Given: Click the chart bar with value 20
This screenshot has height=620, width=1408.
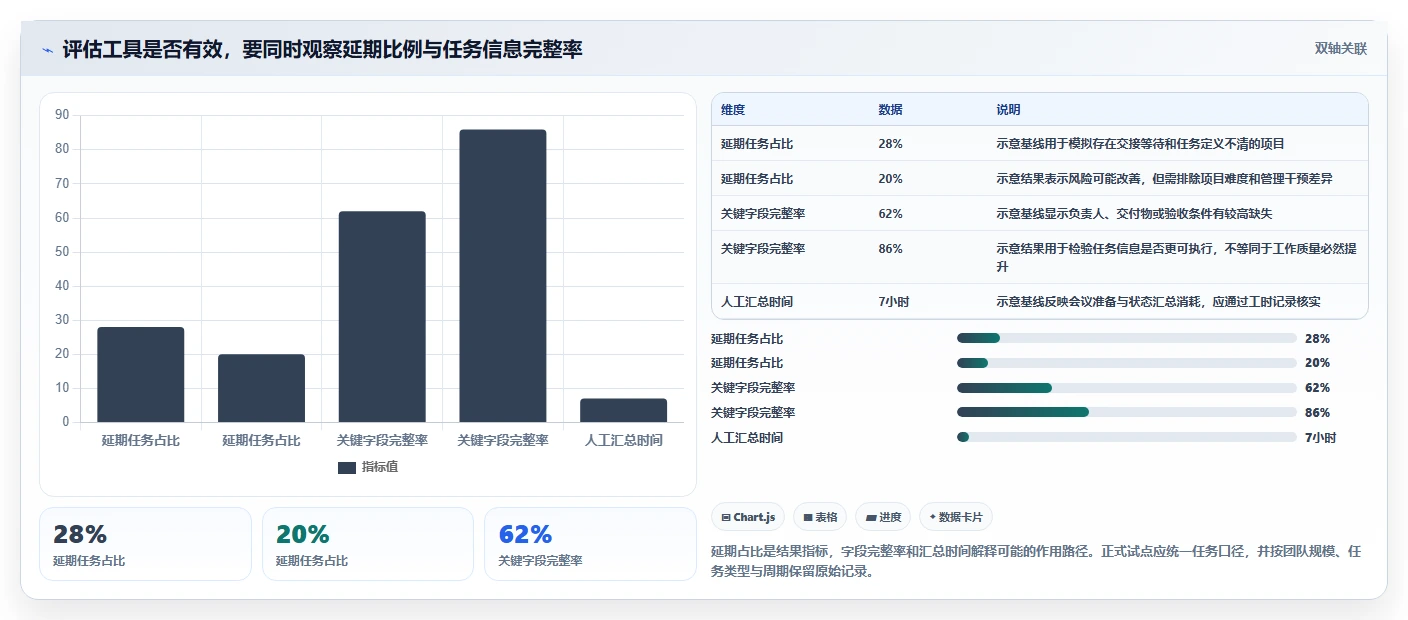Looking at the screenshot, I should tap(261, 388).
